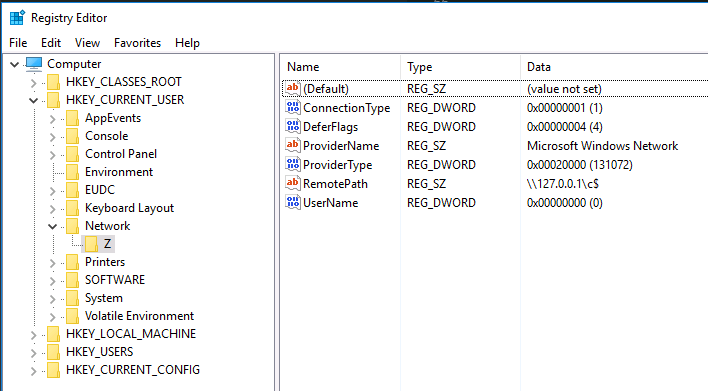708x391 pixels.
Task: Select the RemotePath value name
Action: click(x=335, y=184)
